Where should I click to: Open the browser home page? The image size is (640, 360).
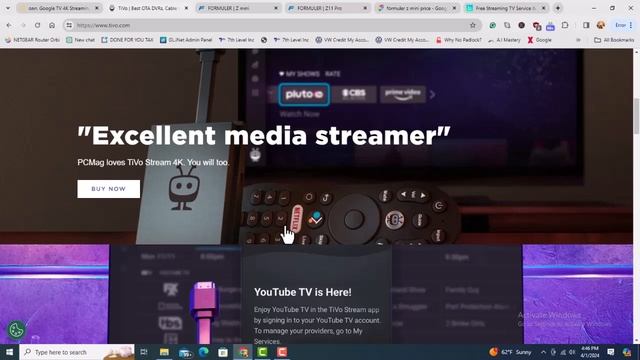click(52, 25)
